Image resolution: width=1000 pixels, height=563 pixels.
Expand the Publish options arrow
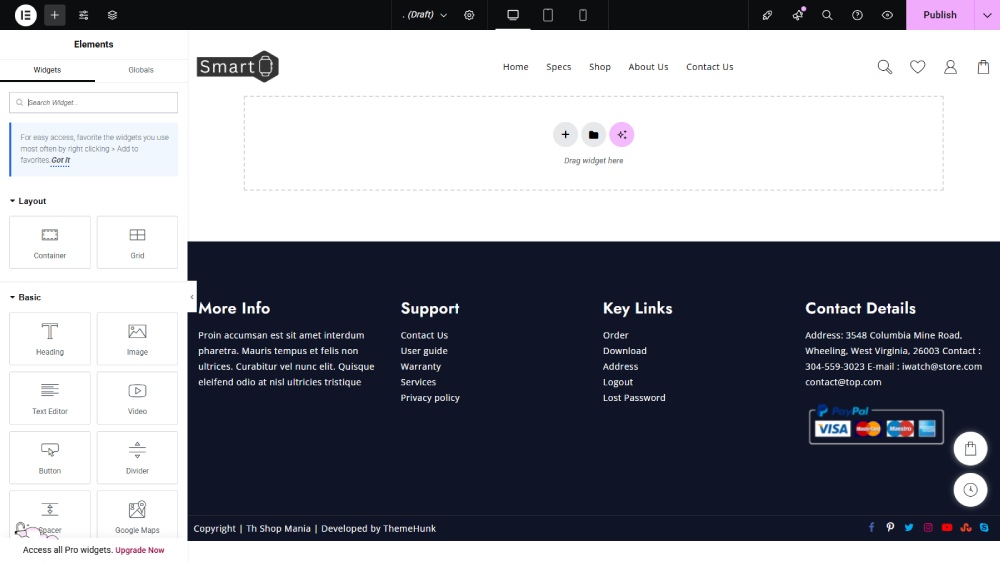point(987,15)
